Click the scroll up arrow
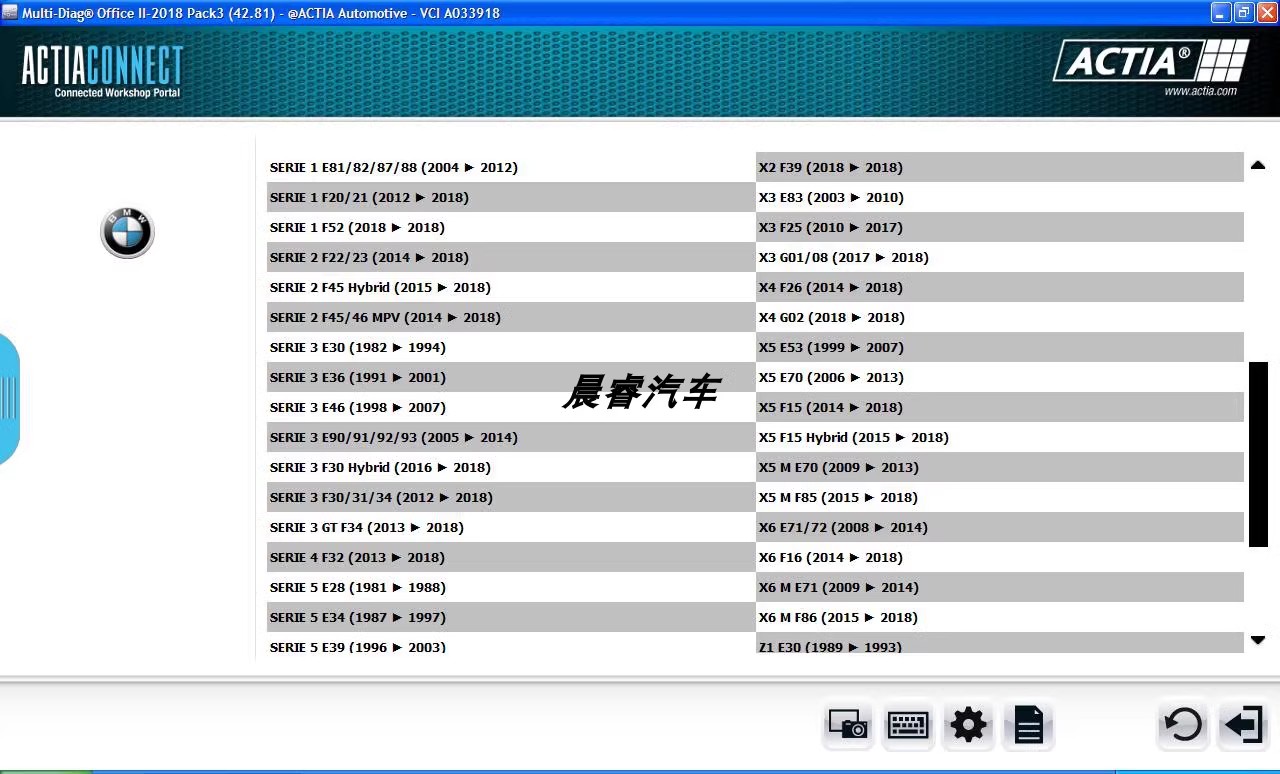This screenshot has height=774, width=1280. [1258, 165]
